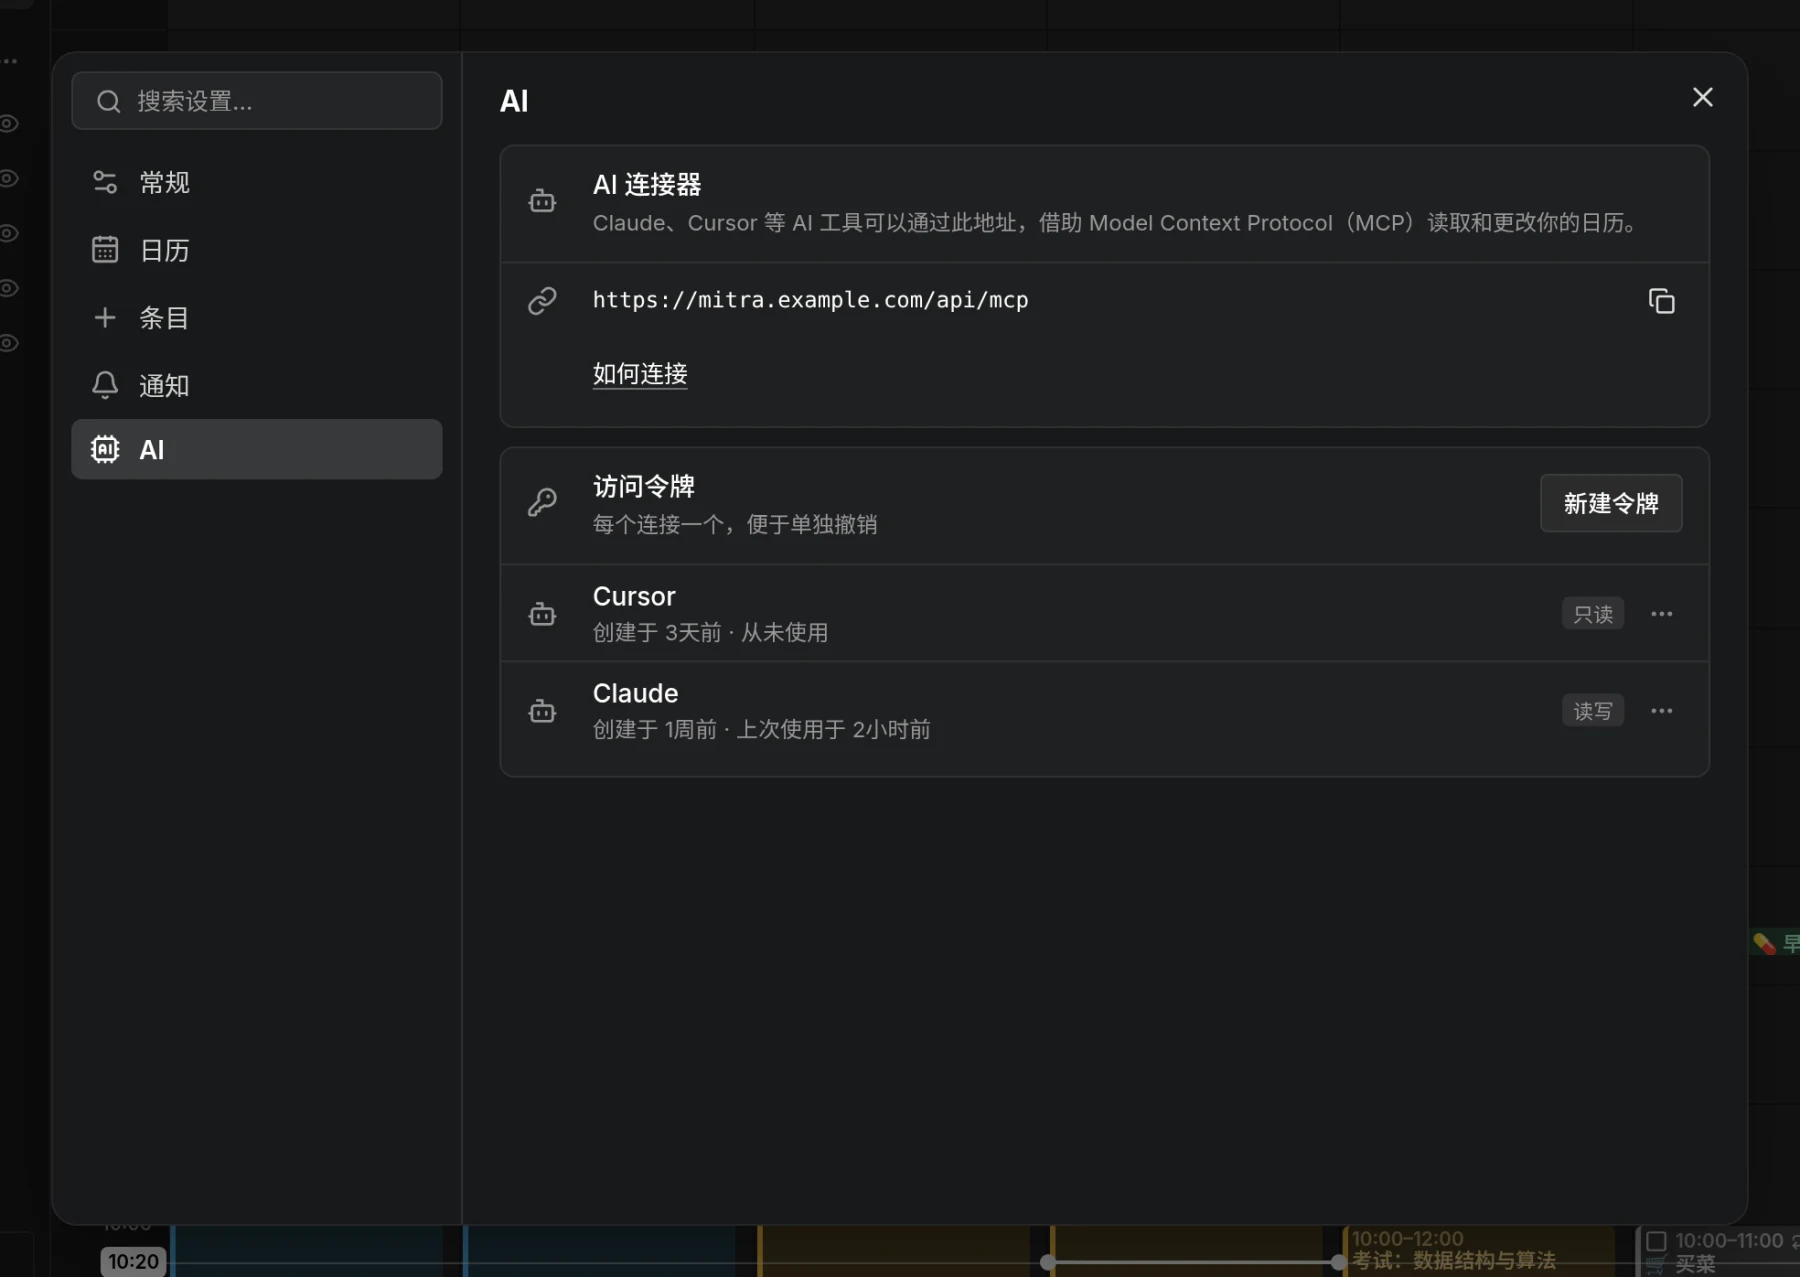The height and width of the screenshot is (1277, 1800).
Task: Open the Cursor token's more options menu
Action: tap(1661, 614)
